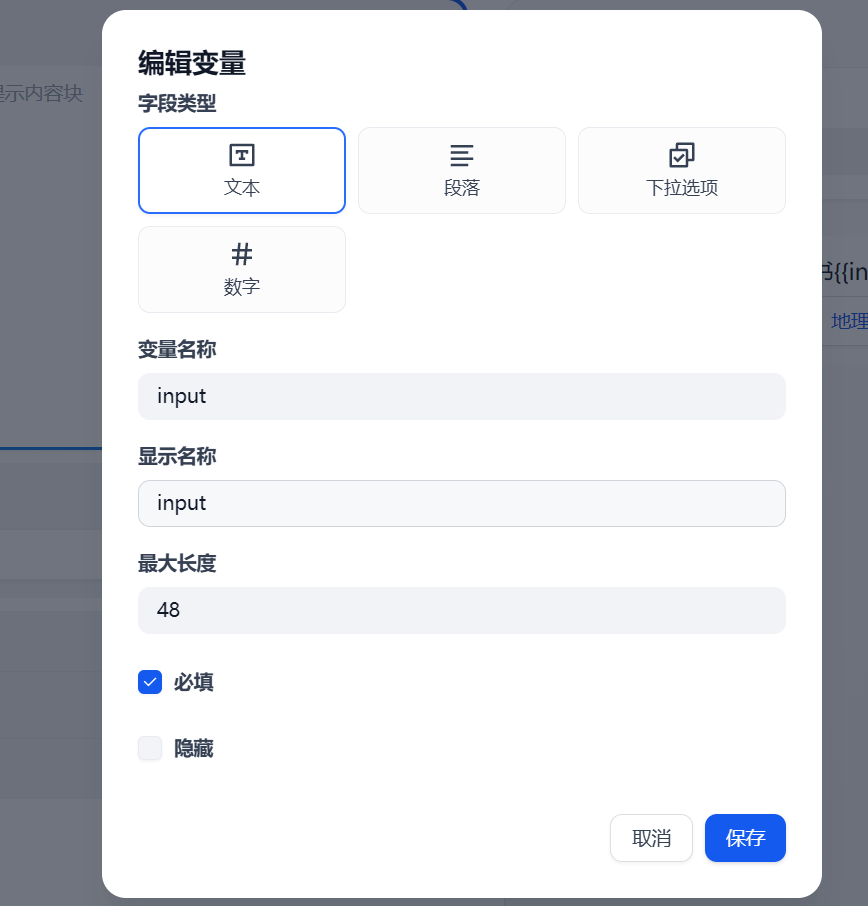Viewport: 868px width, 906px height.
Task: Save the variable with 保存
Action: coord(745,838)
